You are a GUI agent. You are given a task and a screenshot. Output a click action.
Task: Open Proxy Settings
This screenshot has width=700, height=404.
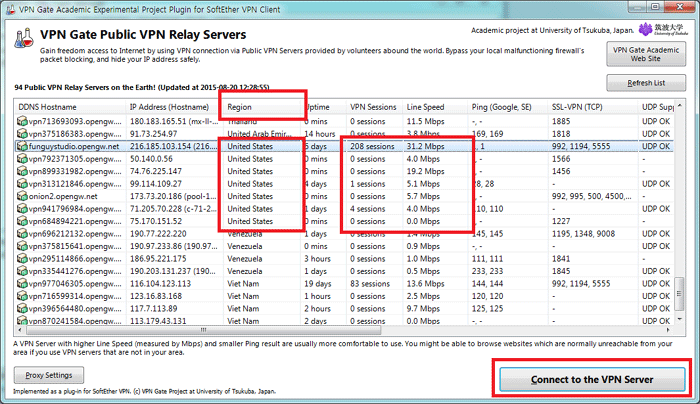pos(49,374)
